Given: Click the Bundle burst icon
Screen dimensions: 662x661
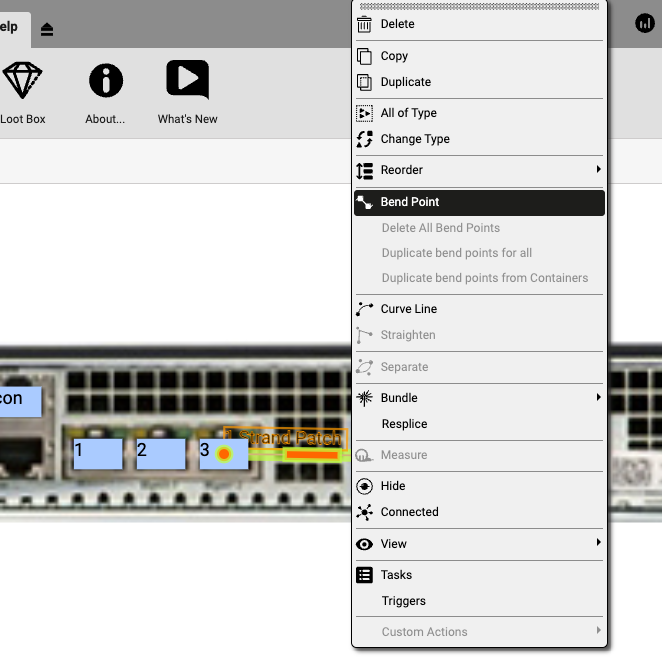Looking at the screenshot, I should (x=364, y=398).
